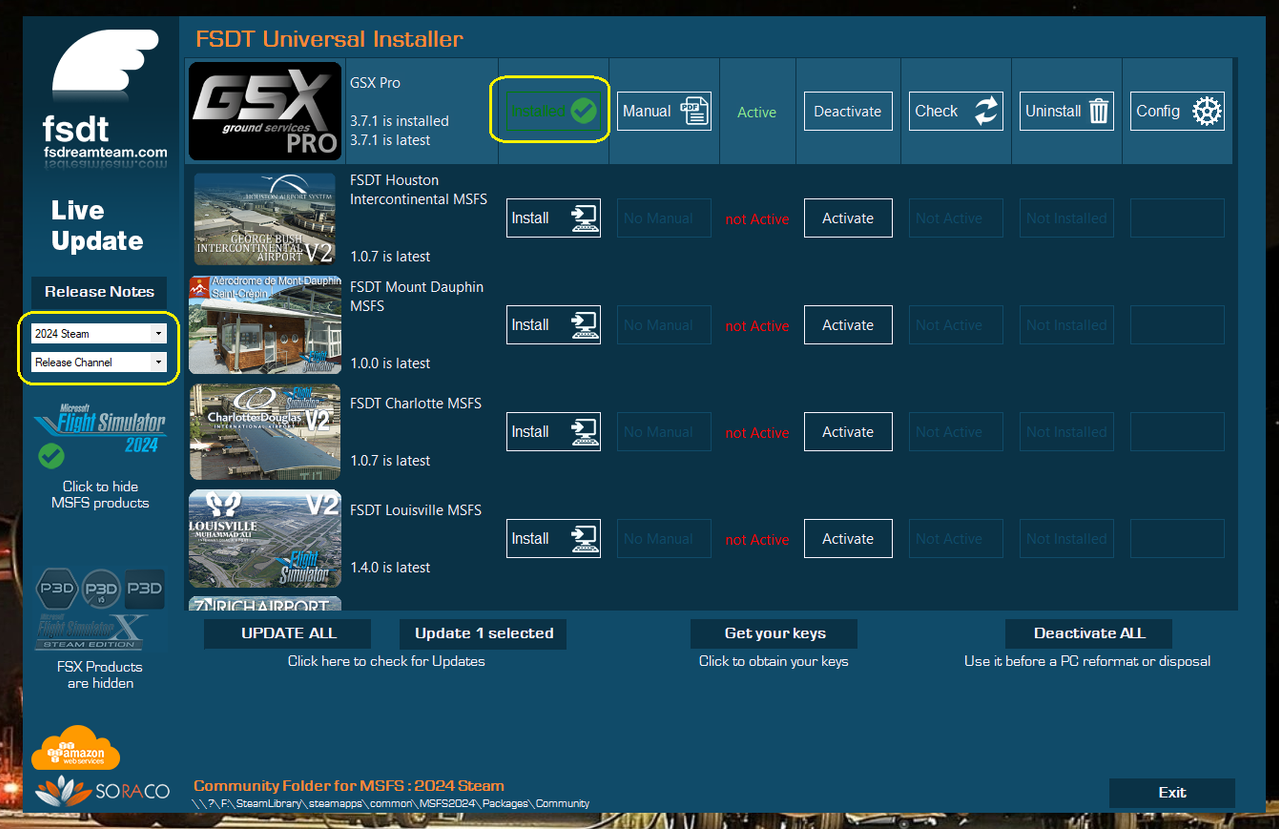Activate FSDT Louisville MSFS
Viewport: 1279px width, 829px height.
(848, 539)
